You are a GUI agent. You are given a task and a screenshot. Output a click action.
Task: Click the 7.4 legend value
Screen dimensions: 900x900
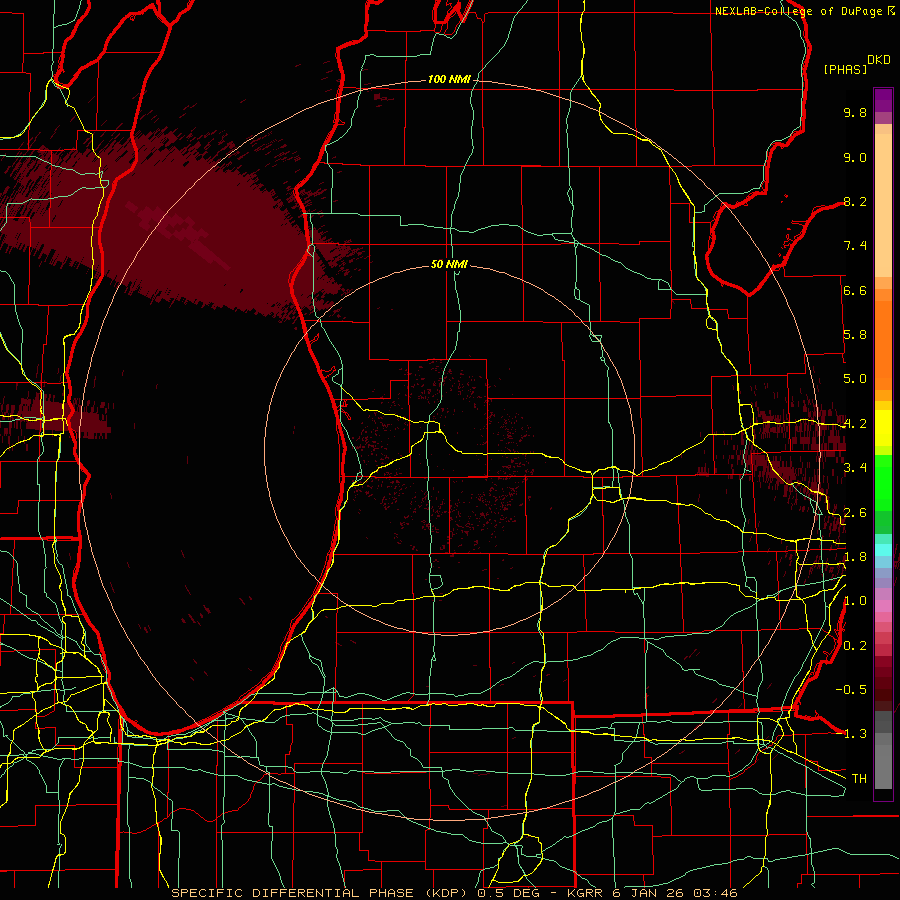[x=855, y=246]
